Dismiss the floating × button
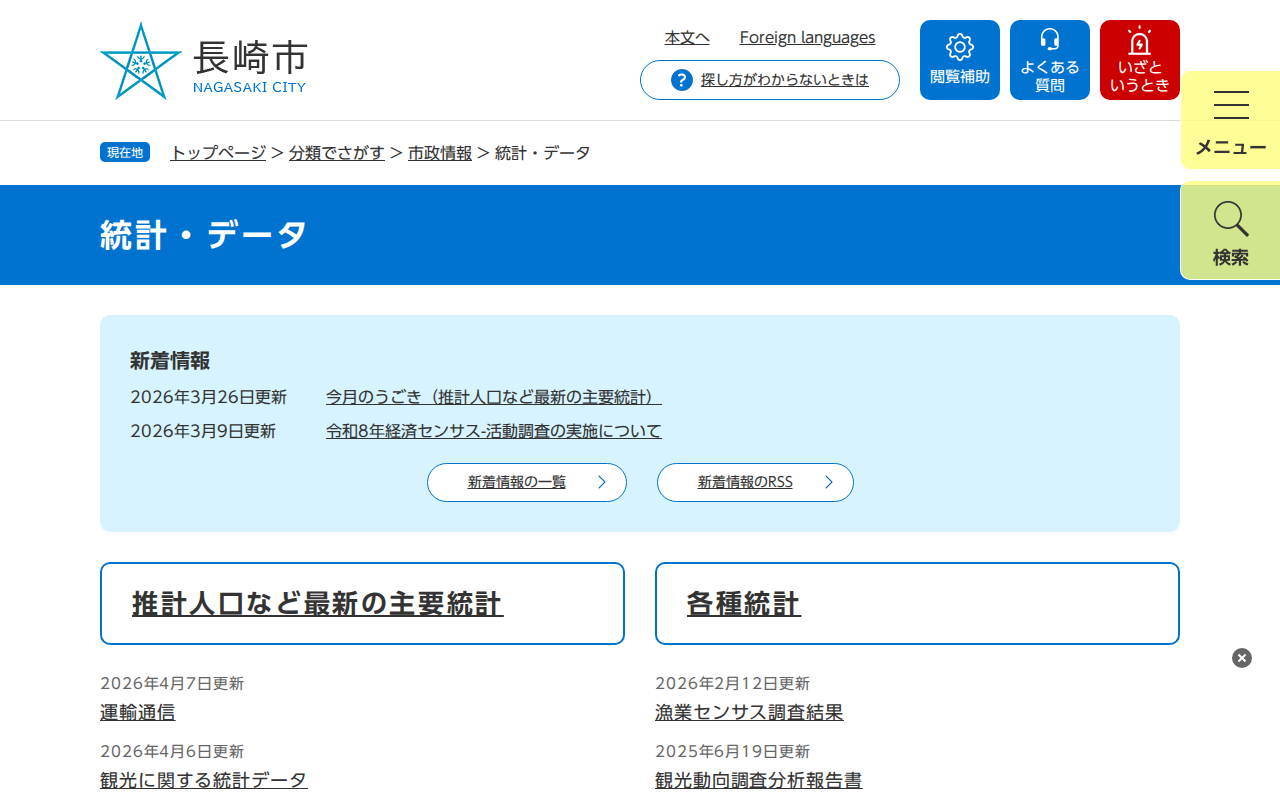Screen dimensions: 1280x800 click(1241, 658)
